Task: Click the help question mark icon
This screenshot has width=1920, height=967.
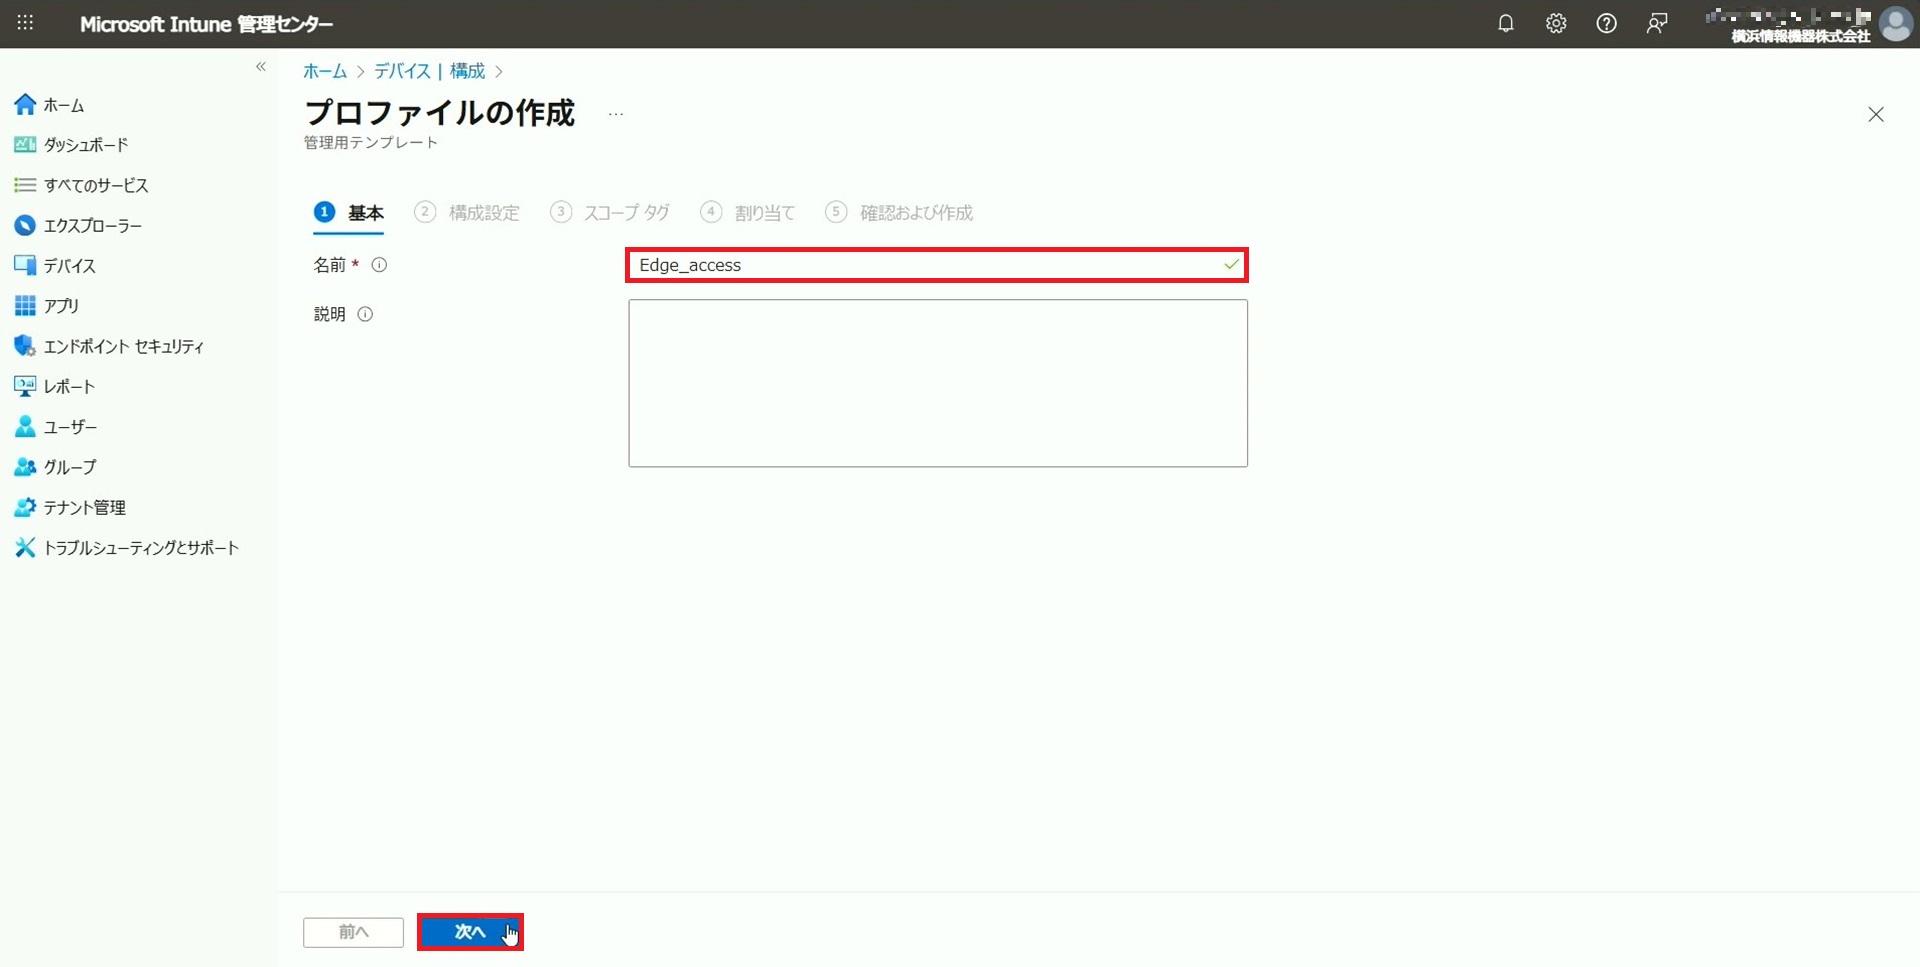Action: click(x=1606, y=24)
